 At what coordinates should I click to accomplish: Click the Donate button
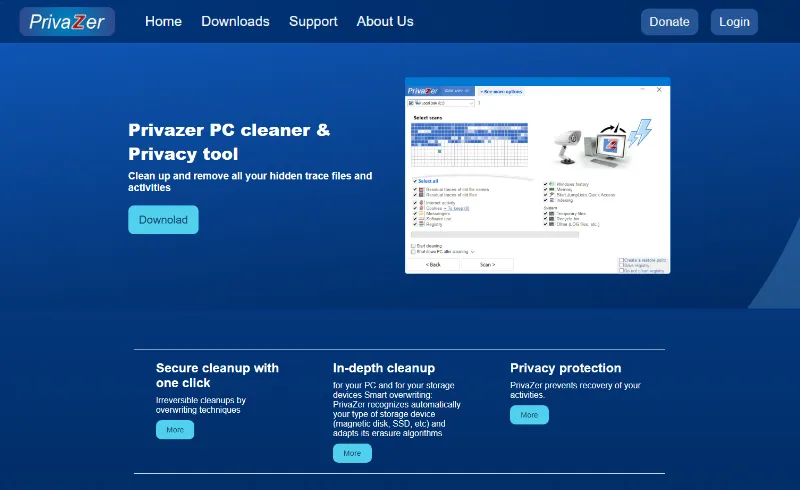click(x=669, y=22)
